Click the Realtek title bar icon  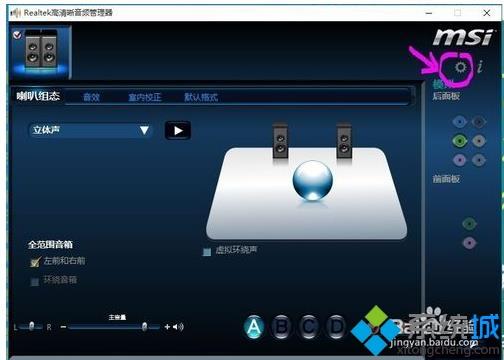point(16,13)
